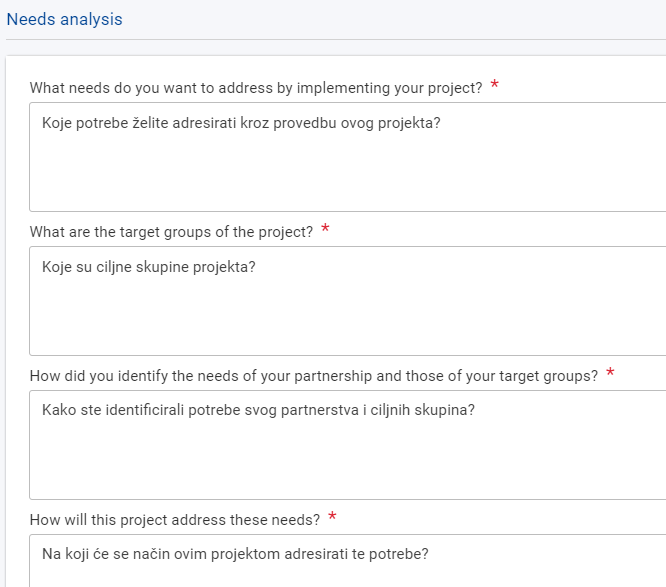The height and width of the screenshot is (587, 666).
Task: Click the 'What needs do you want' label
Action: point(256,88)
